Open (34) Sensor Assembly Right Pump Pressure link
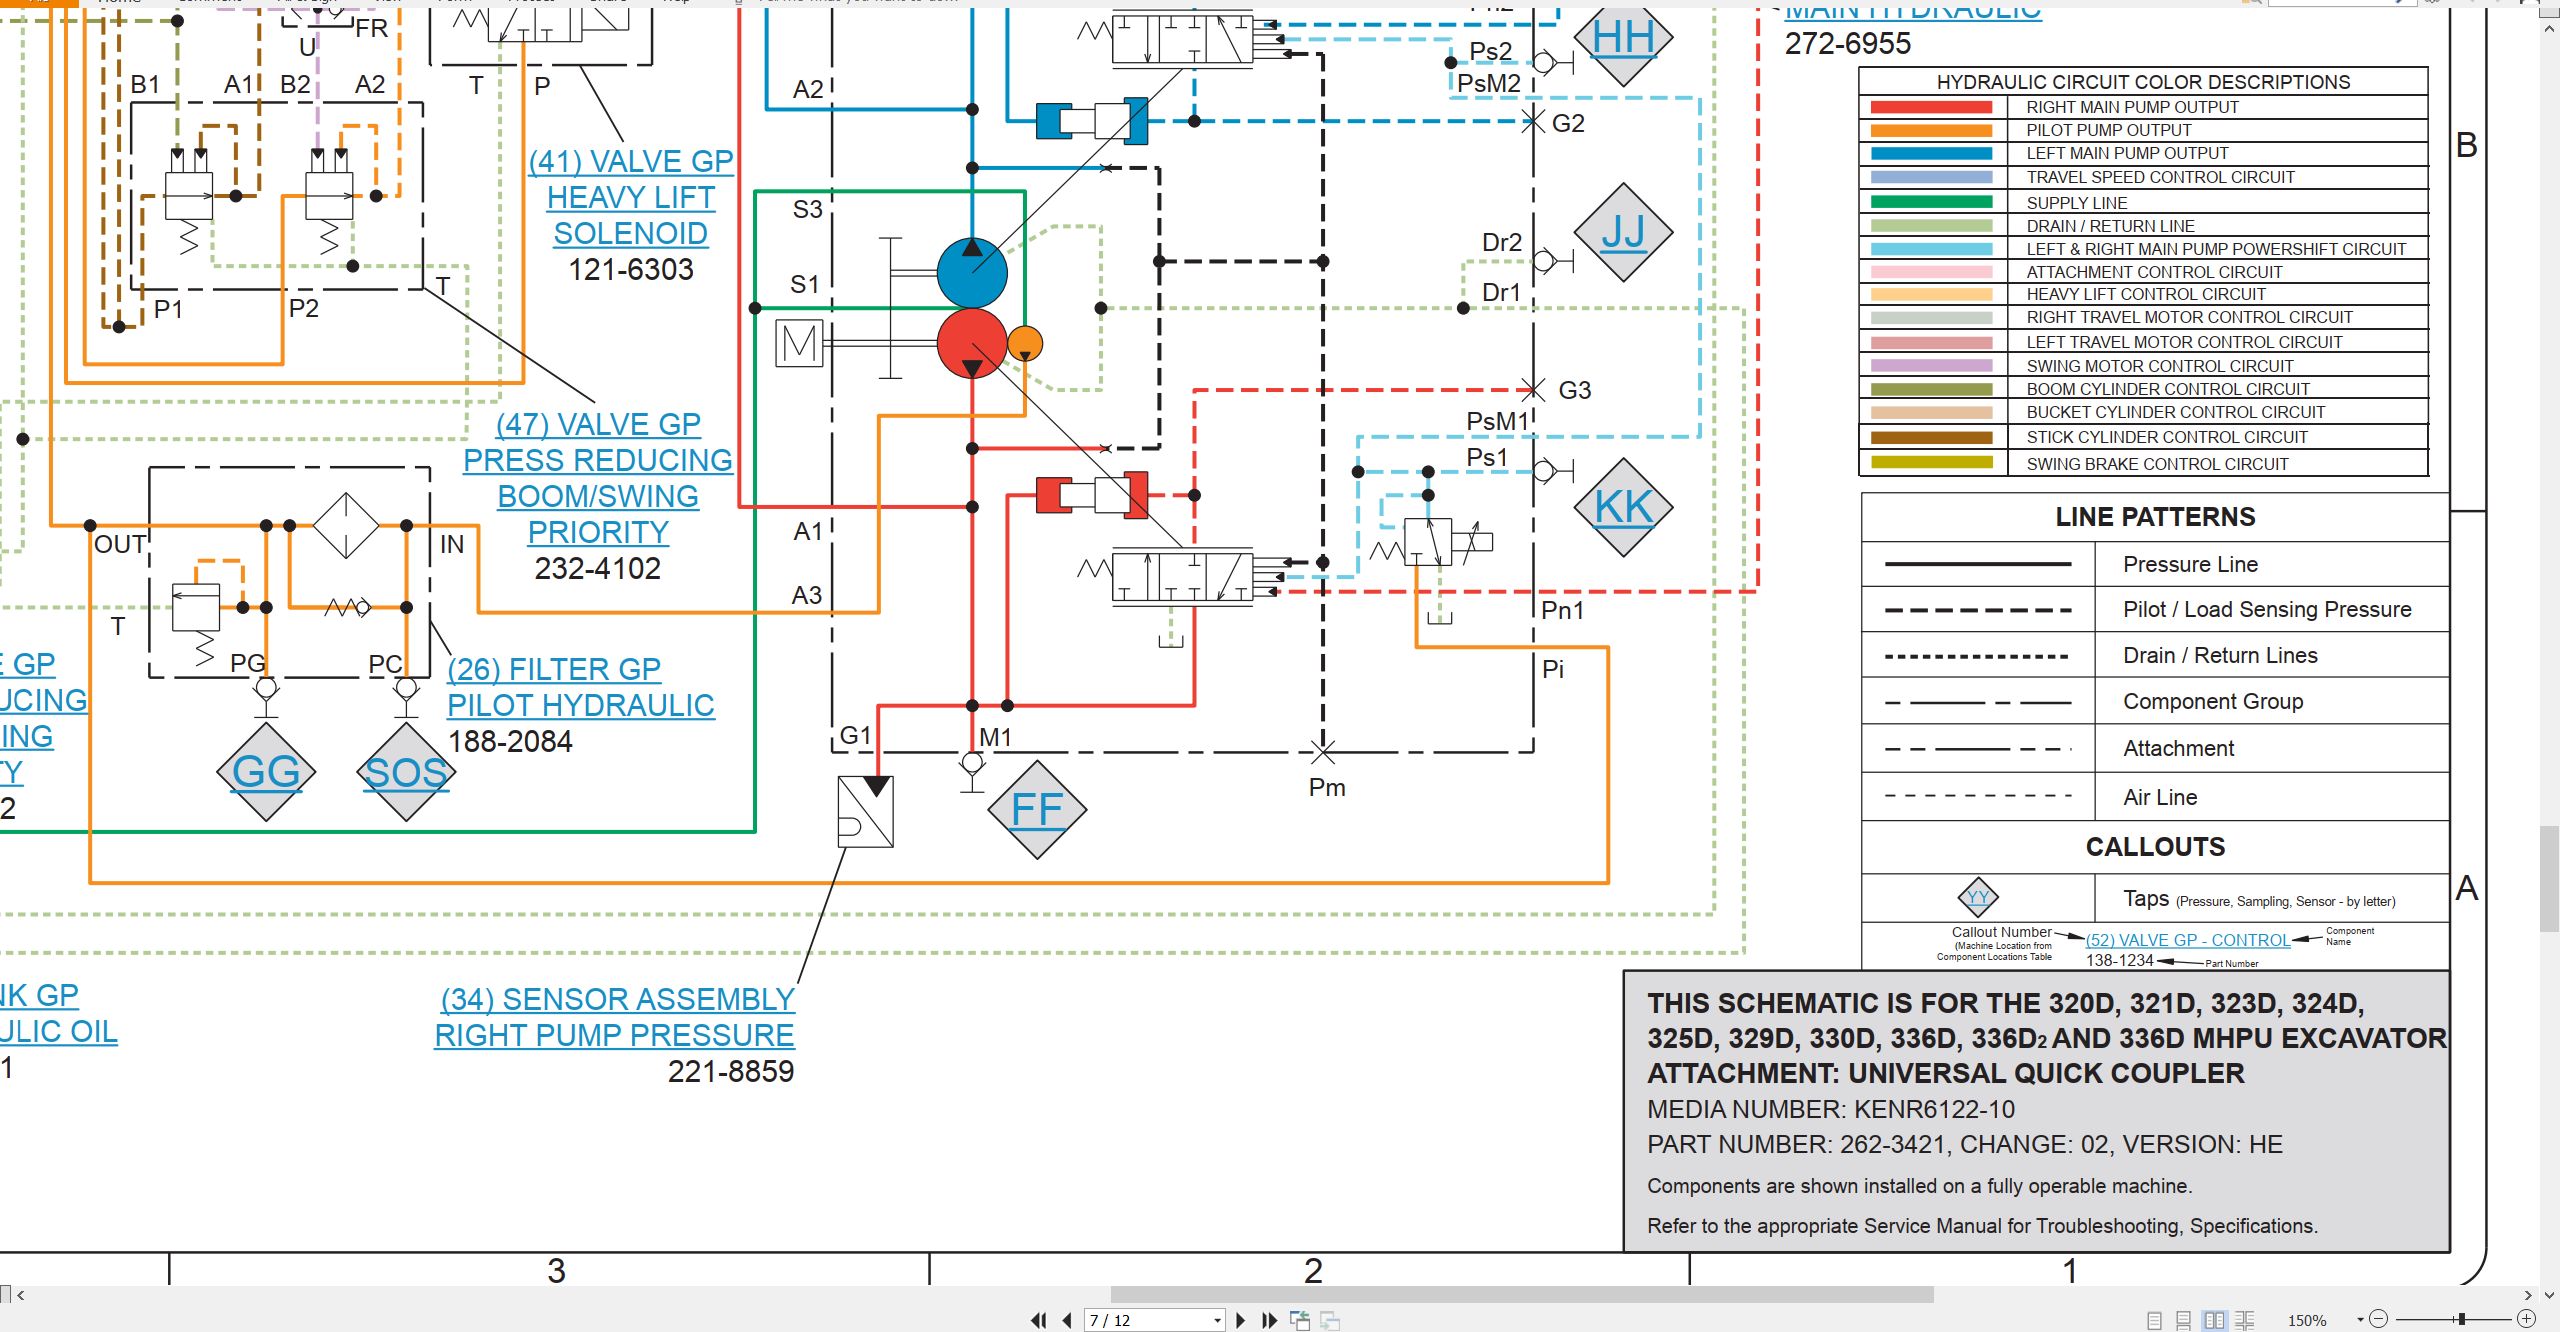The width and height of the screenshot is (2560, 1332). (x=615, y=1017)
